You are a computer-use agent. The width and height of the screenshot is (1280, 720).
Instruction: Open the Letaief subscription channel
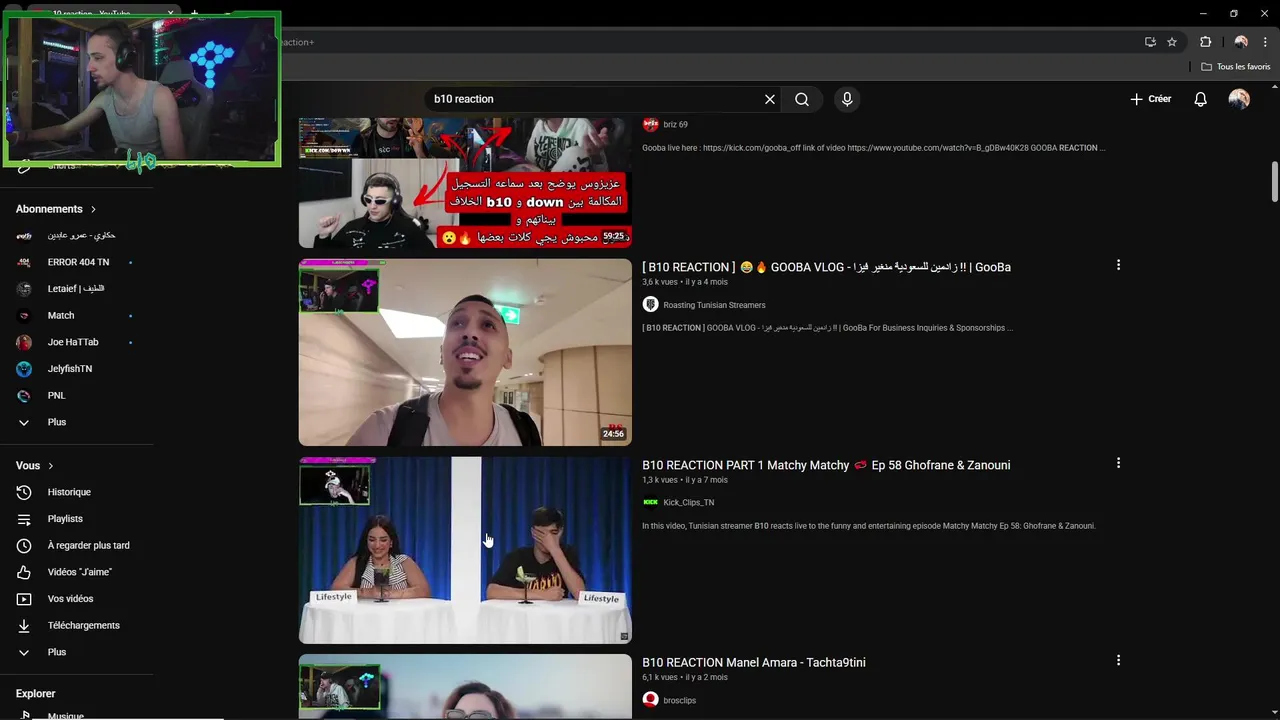click(76, 289)
